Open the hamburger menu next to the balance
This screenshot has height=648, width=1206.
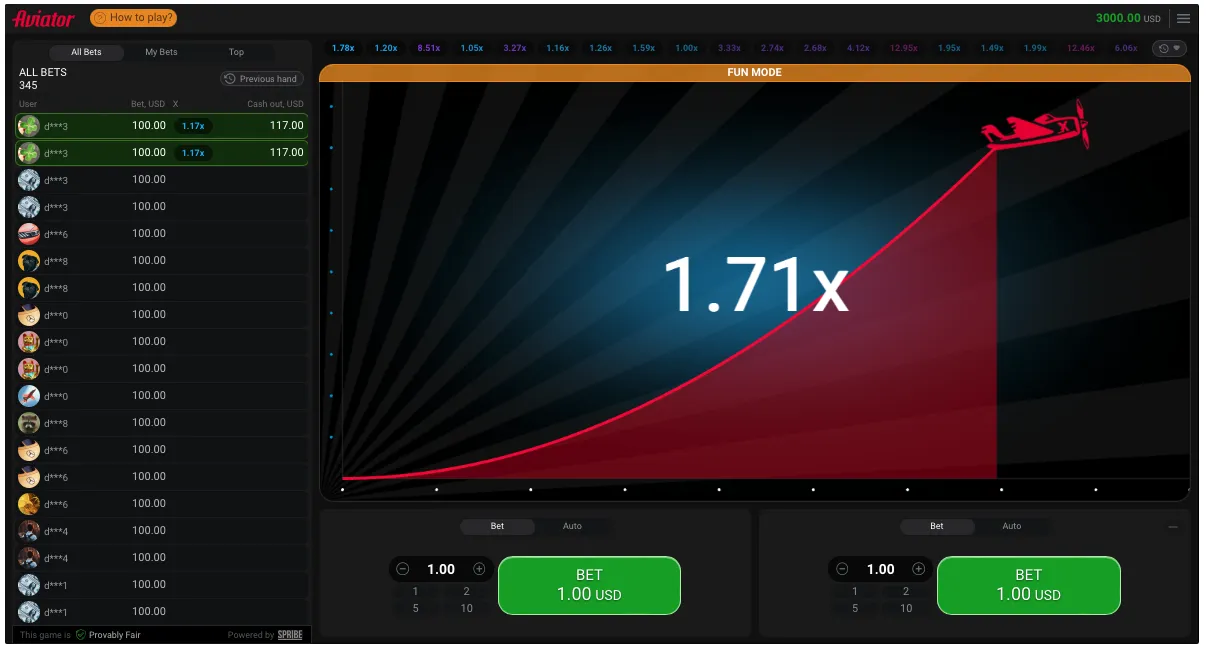(1184, 18)
